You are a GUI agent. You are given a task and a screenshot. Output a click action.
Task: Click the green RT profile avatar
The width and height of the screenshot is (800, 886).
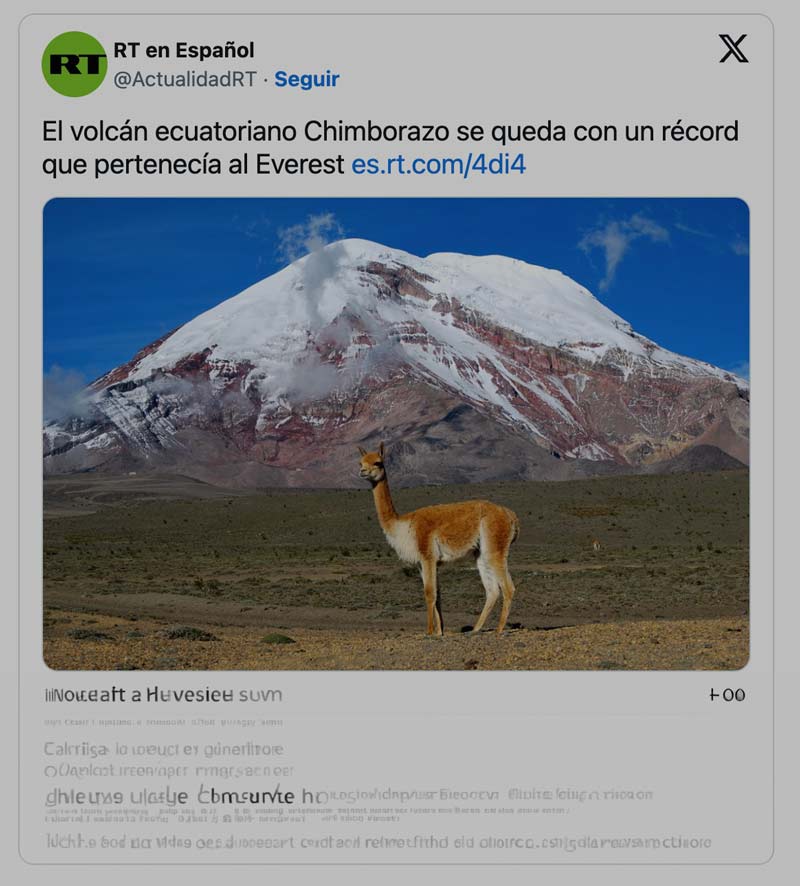(74, 64)
